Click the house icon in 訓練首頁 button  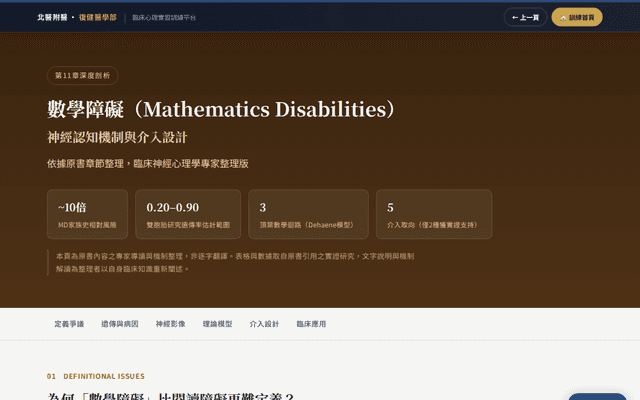563,18
